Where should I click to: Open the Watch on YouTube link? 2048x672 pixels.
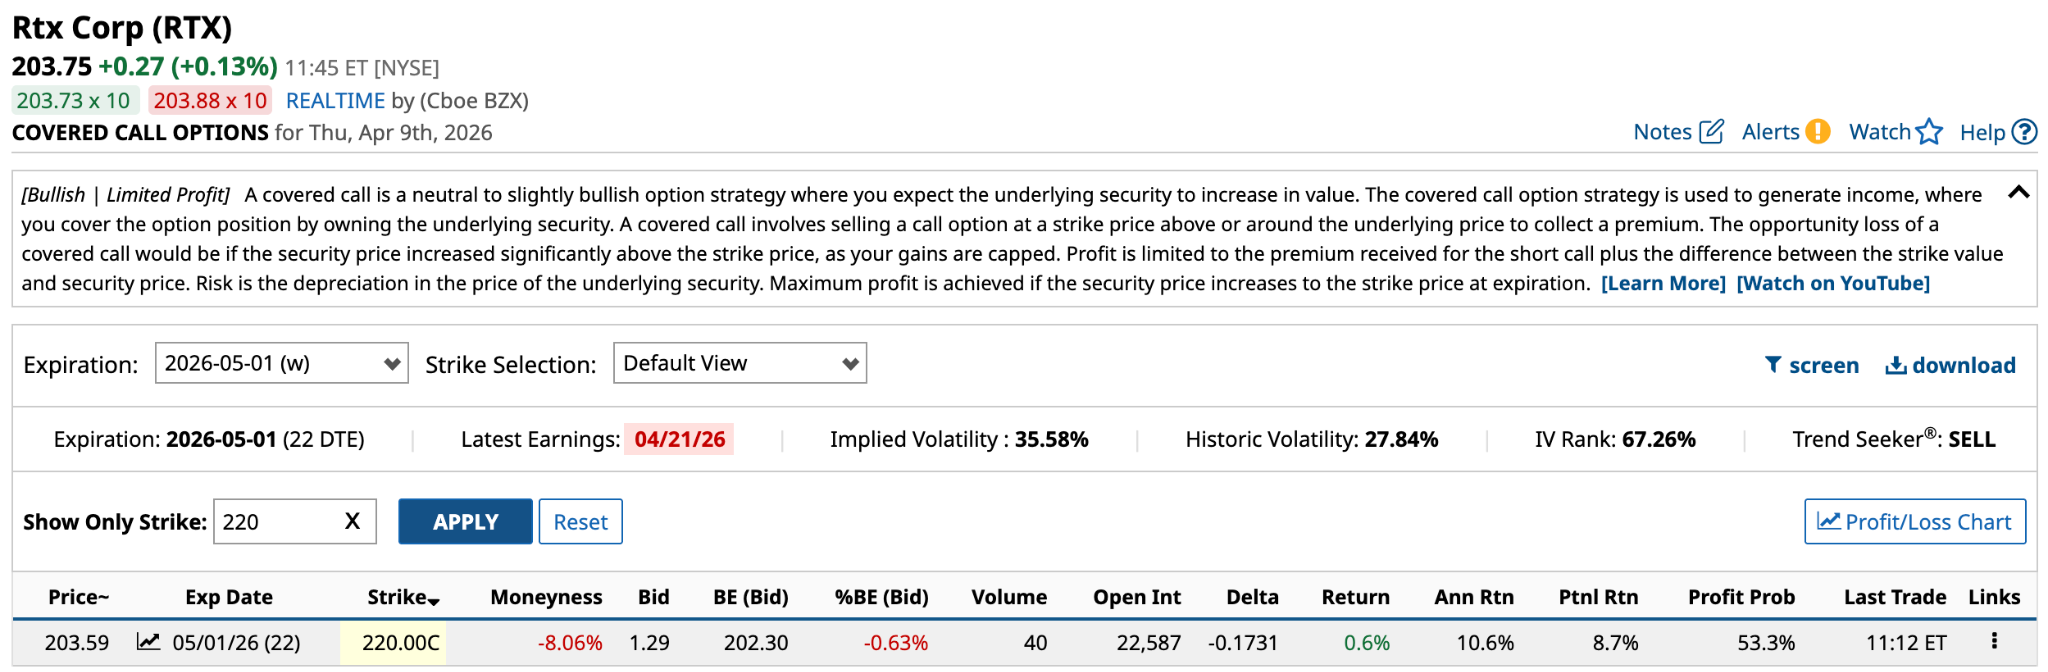point(1832,283)
